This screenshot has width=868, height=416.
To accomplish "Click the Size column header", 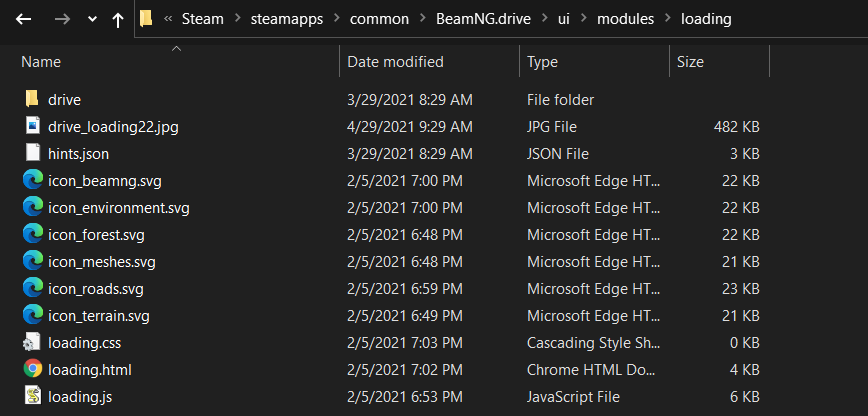I will click(690, 62).
